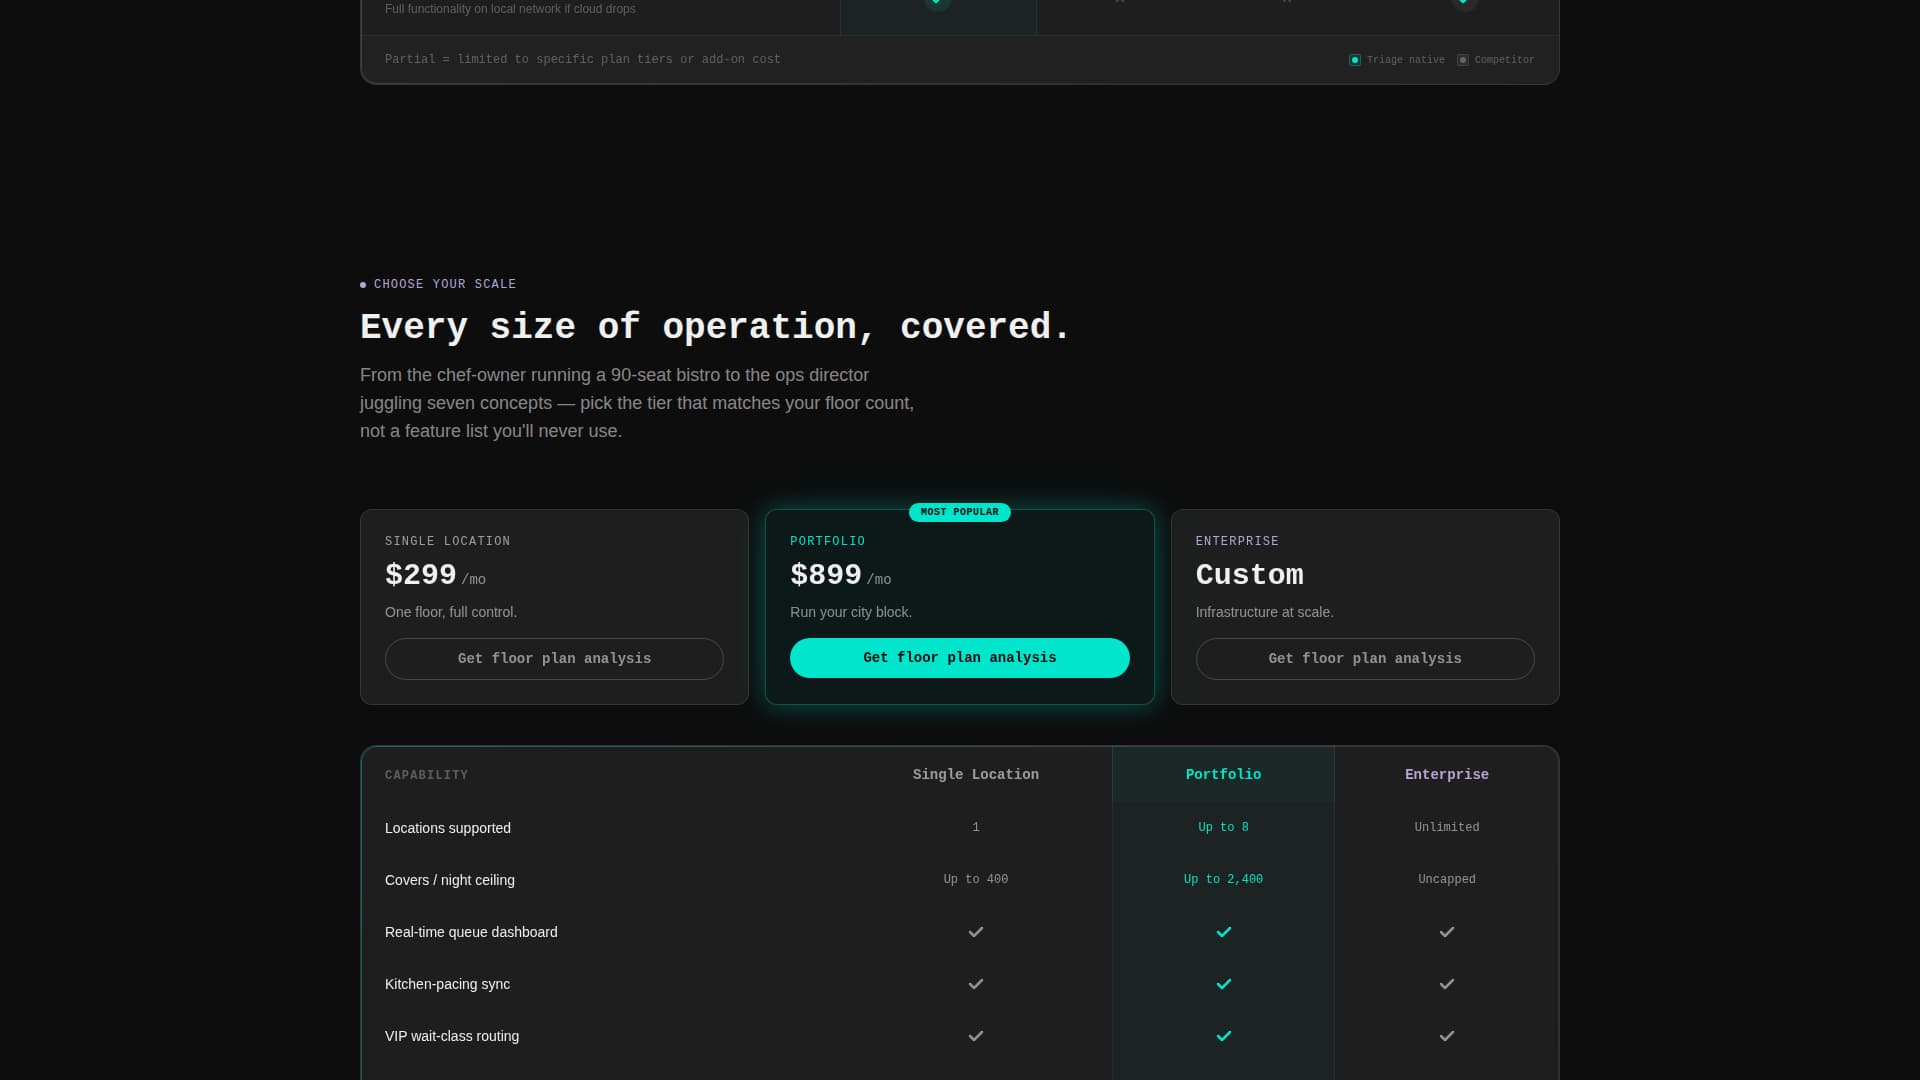Viewport: 1920px width, 1080px height.
Task: Click the $299 /mo price
Action: click(435, 576)
